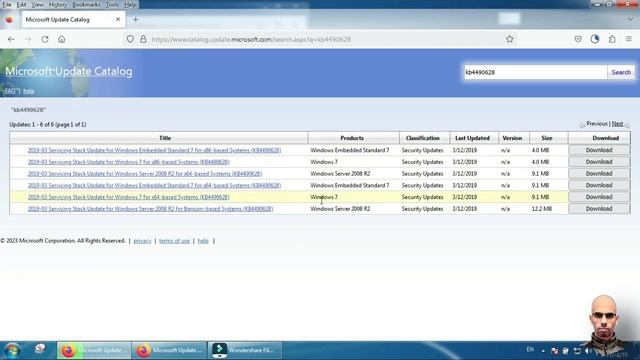Click the EN language indicator
This screenshot has height=360, width=640.
tap(530, 349)
